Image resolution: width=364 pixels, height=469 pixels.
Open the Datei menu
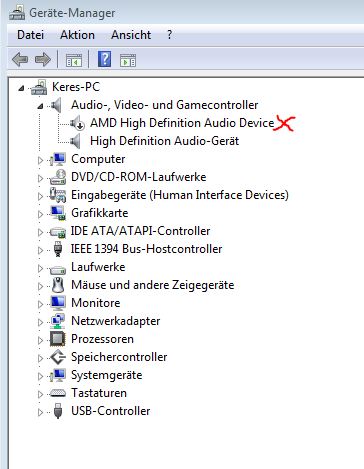[30, 35]
